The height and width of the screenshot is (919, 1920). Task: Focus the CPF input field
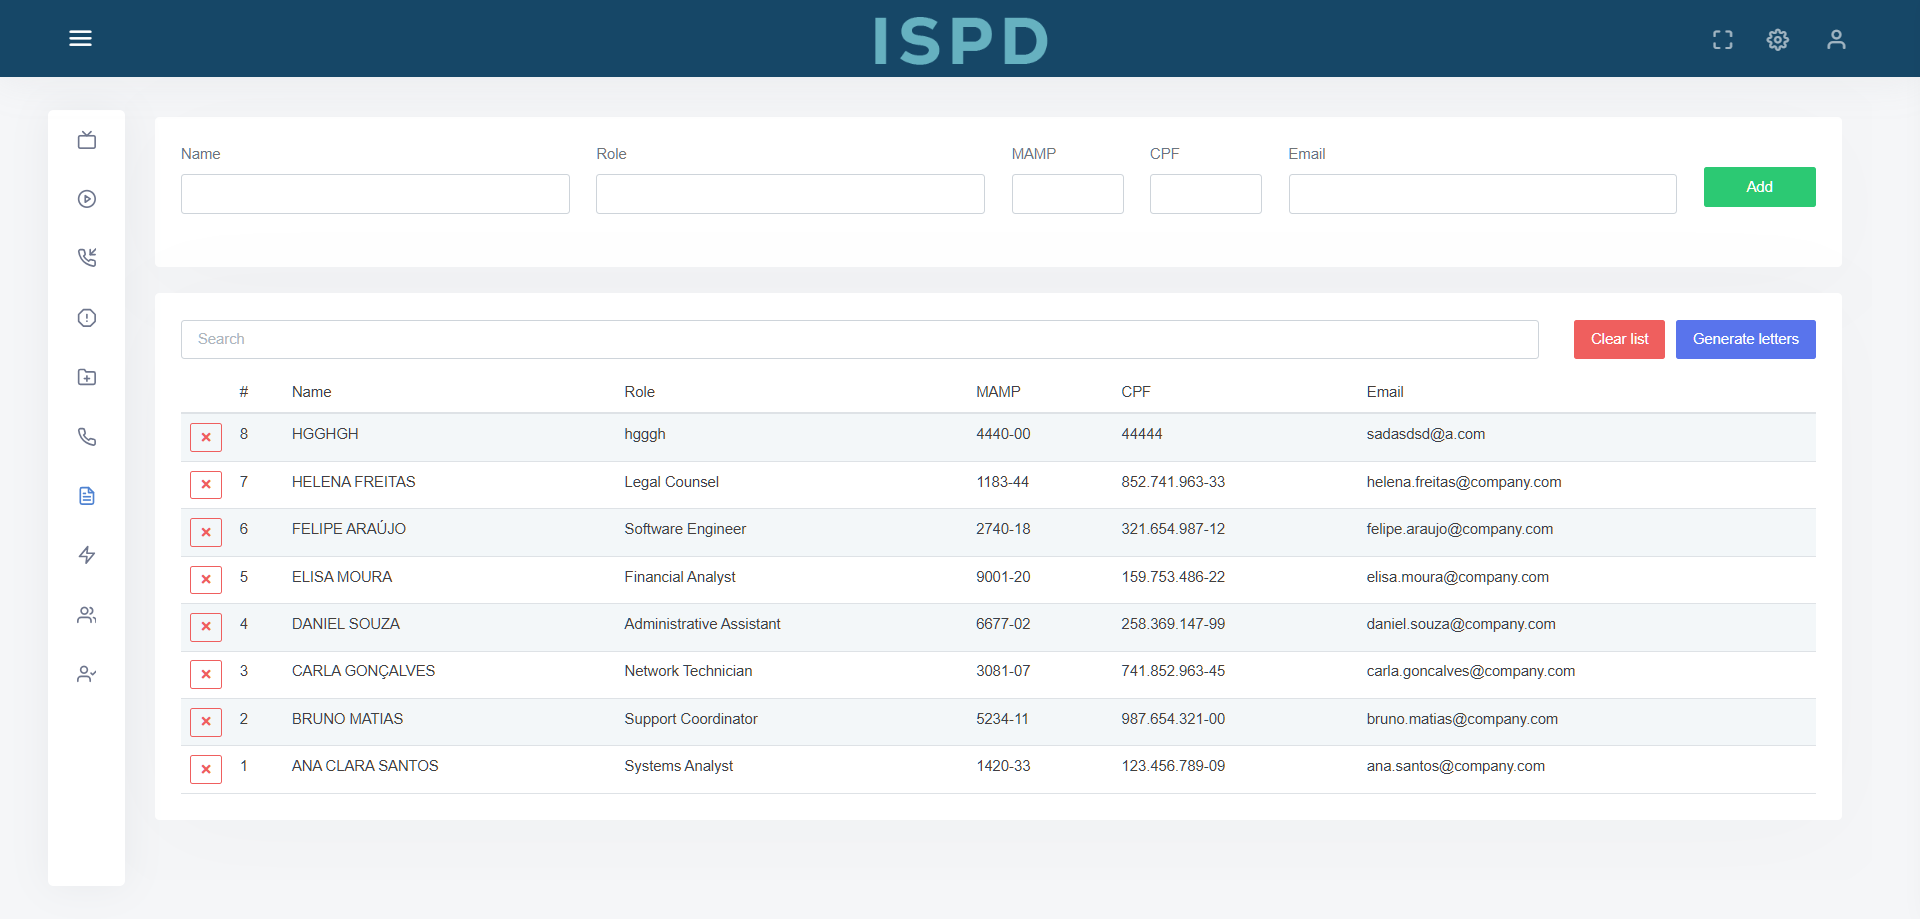coord(1206,194)
